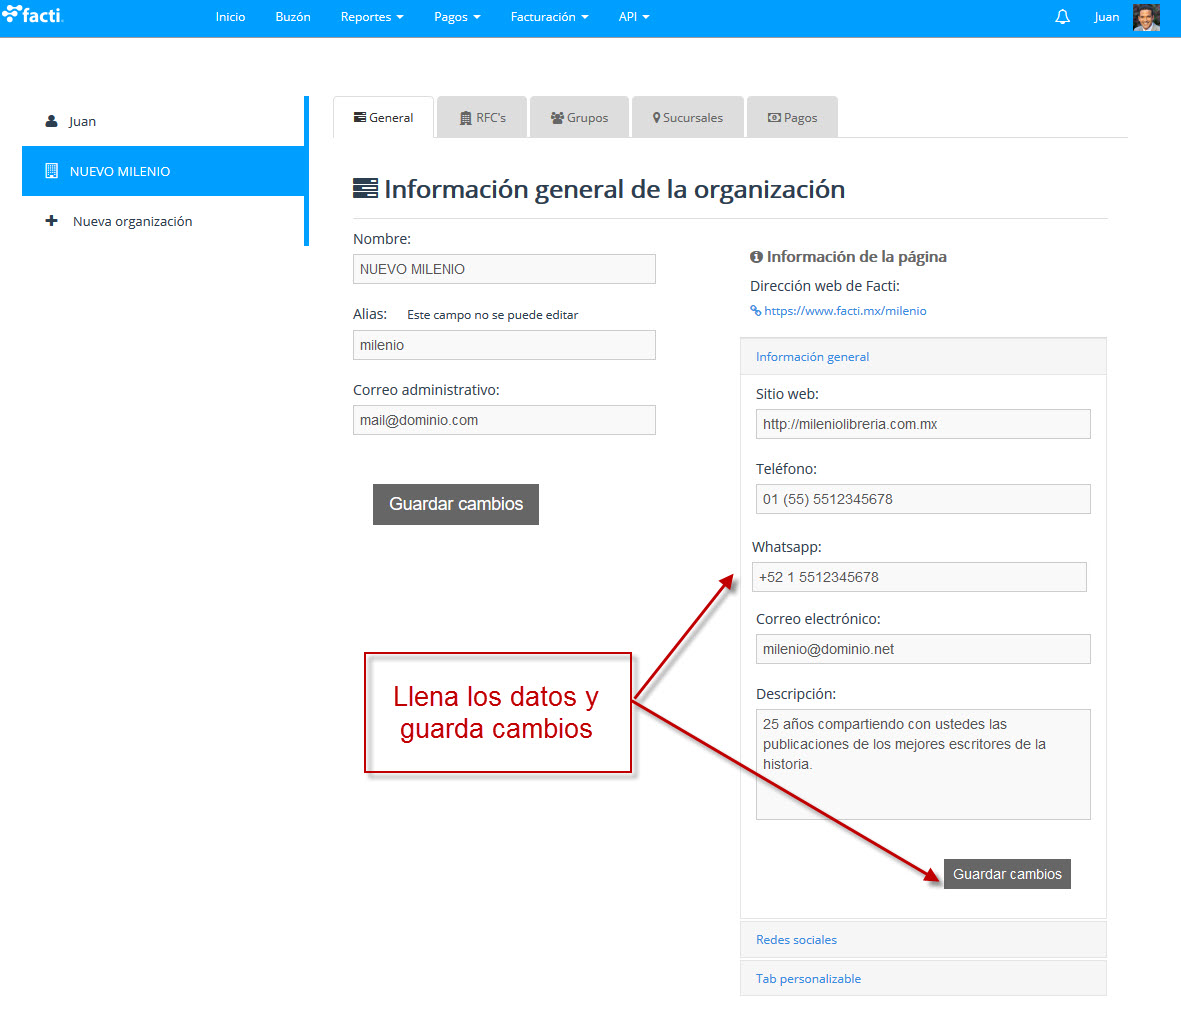Go to Inicio in the navigation bar

pyautogui.click(x=230, y=17)
